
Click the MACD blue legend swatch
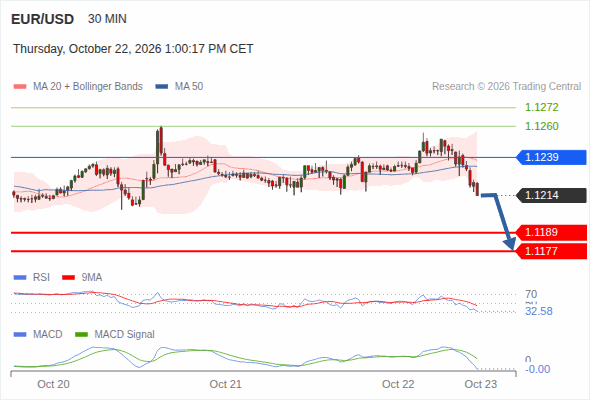(x=20, y=335)
